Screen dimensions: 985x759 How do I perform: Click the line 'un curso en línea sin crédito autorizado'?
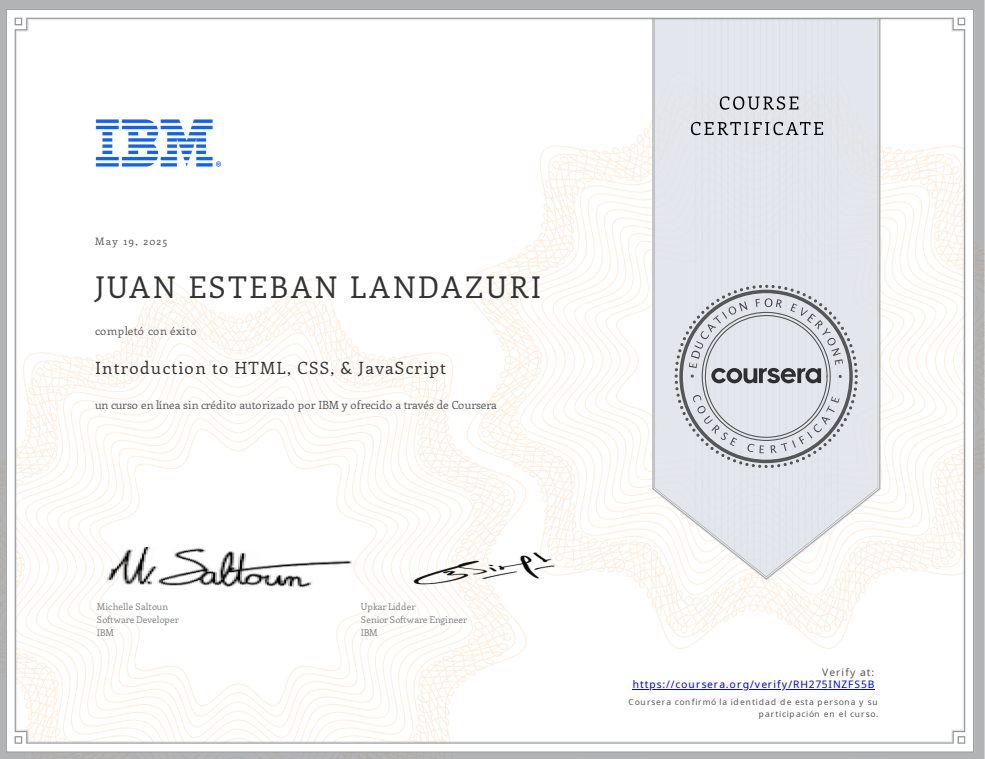[296, 405]
